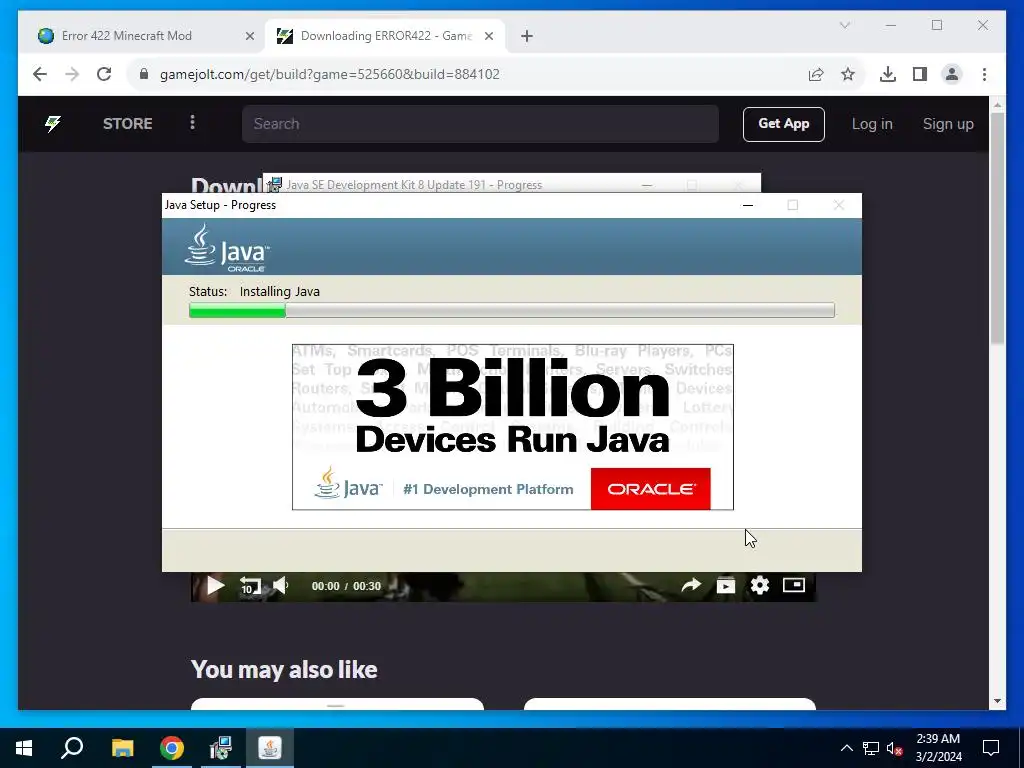Click the Game Jolt Search field
This screenshot has width=1024, height=768.
480,123
